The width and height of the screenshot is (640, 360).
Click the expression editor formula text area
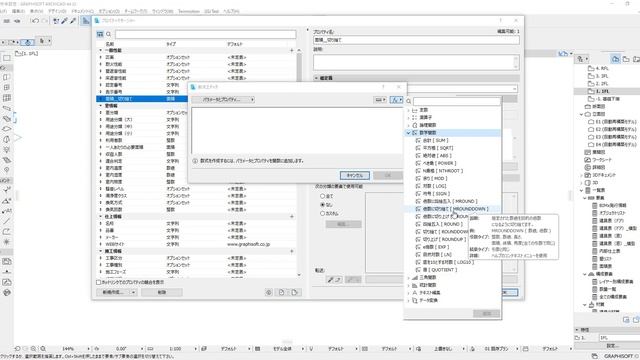[297, 131]
